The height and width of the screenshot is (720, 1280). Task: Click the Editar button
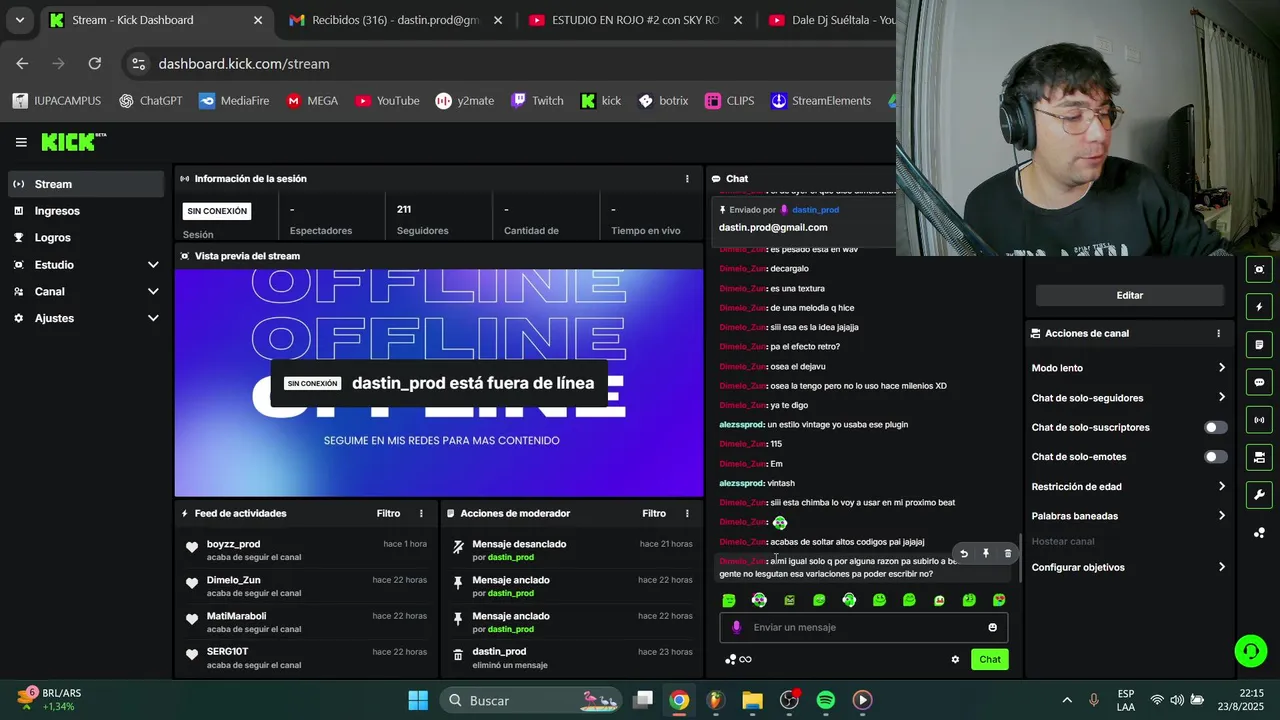click(1129, 296)
